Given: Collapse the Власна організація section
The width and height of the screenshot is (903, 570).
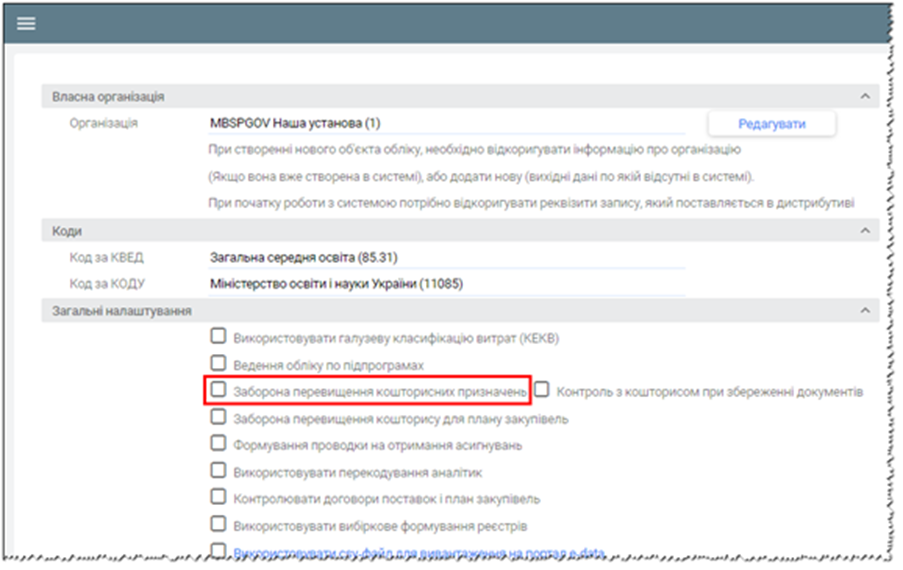Looking at the screenshot, I should (864, 97).
